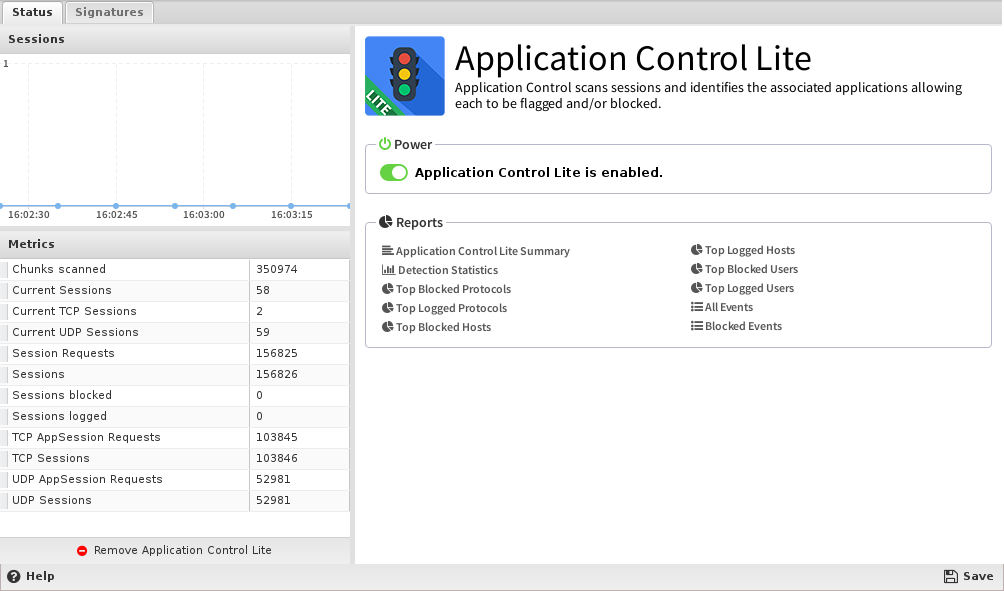Click the 16:02:45 data point on Sessions chart
Image resolution: width=1004 pixels, height=591 pixels.
point(116,206)
